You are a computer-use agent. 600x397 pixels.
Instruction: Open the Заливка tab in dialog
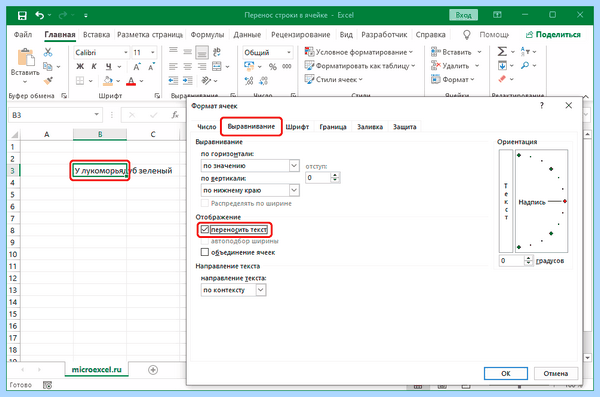coord(370,127)
